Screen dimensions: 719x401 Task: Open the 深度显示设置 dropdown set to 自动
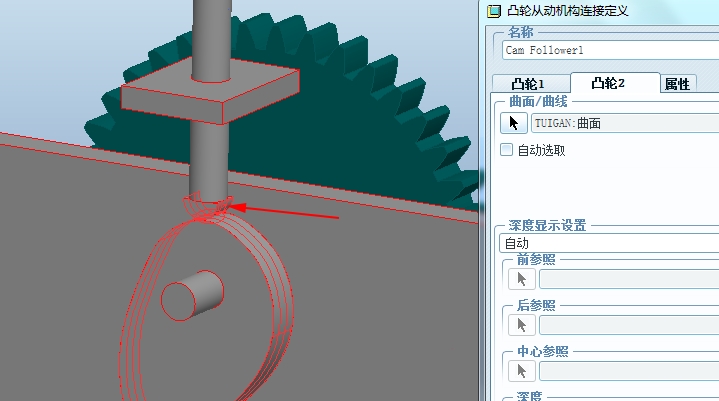pos(609,243)
